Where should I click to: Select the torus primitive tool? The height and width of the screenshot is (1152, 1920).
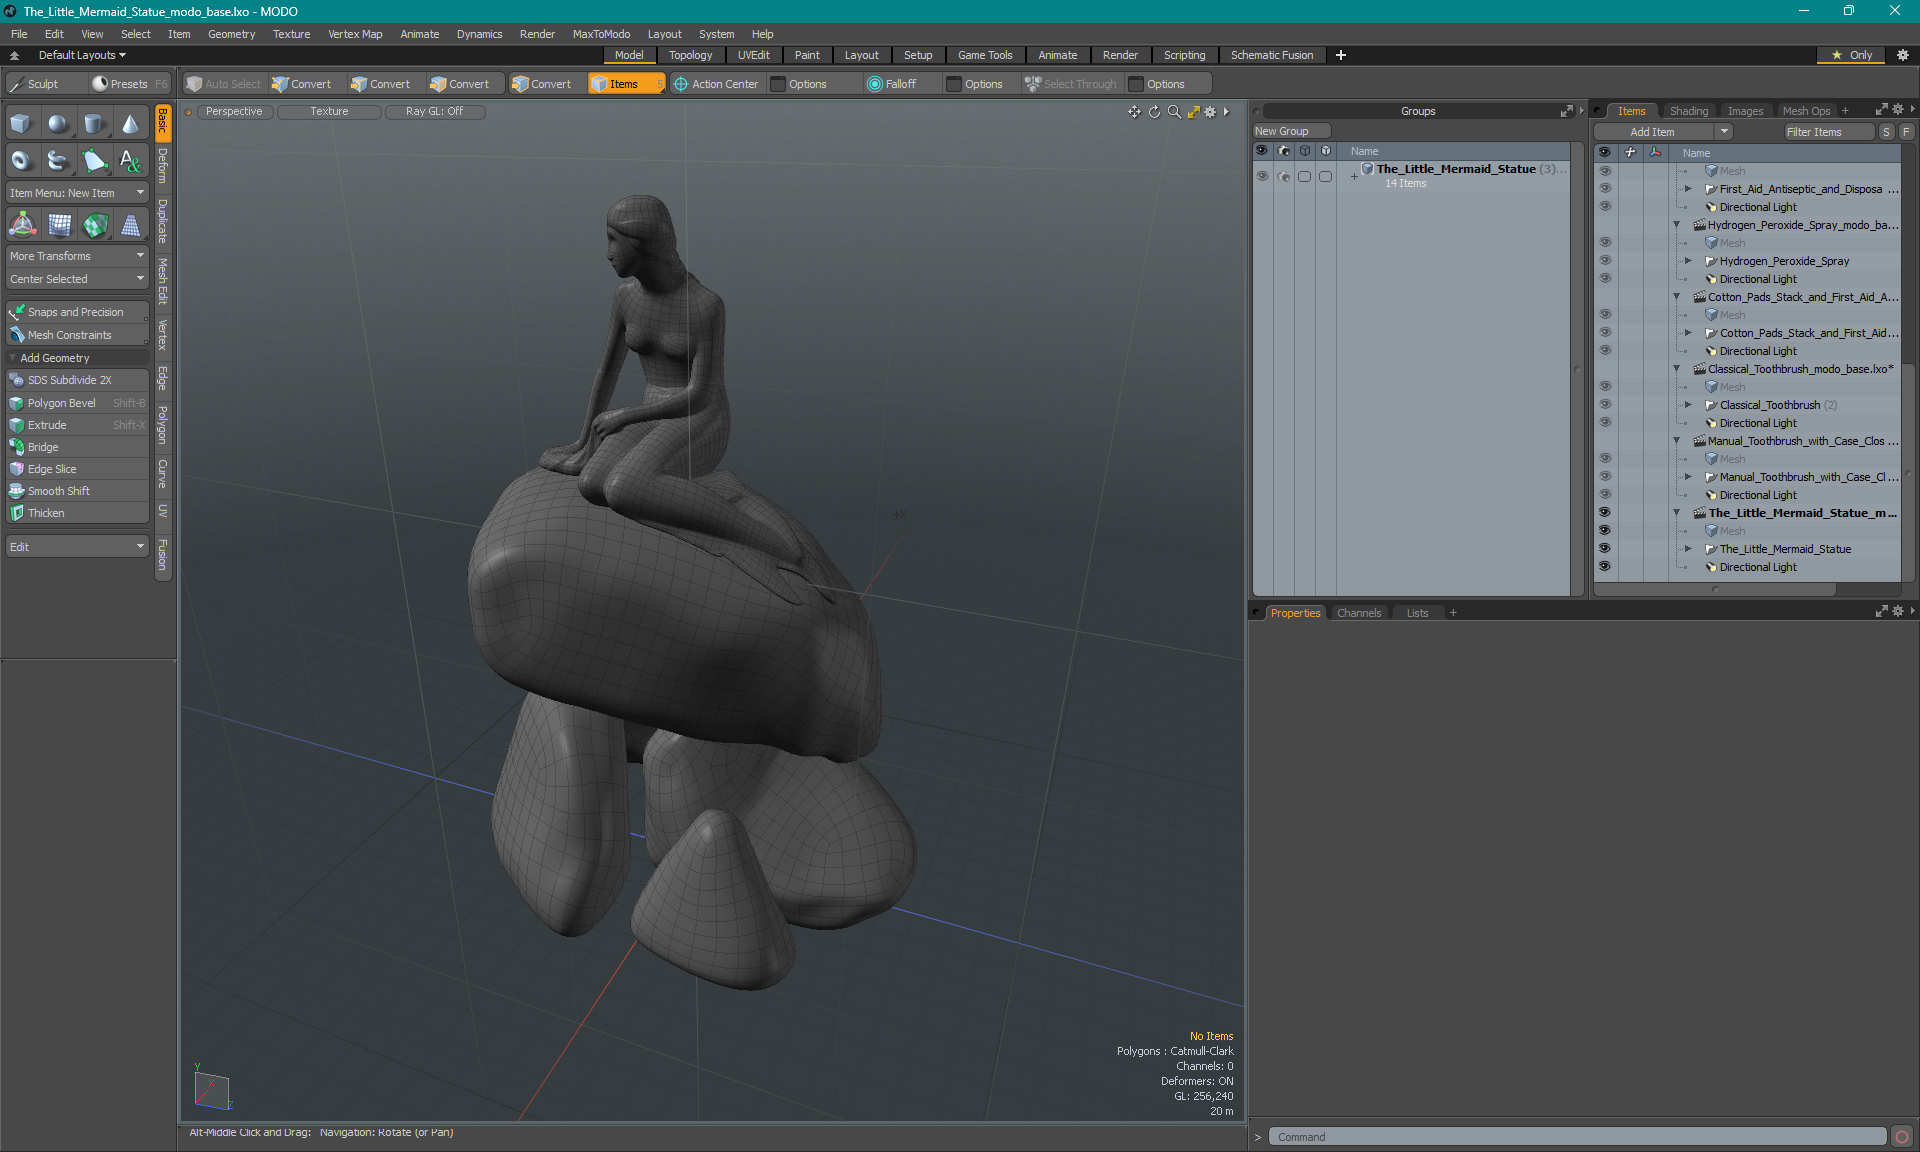[22, 160]
